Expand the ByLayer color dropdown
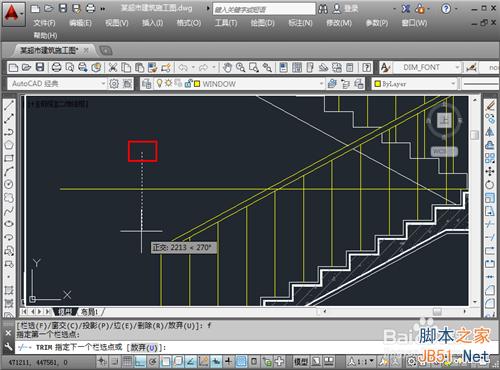The image size is (500, 370). click(x=453, y=84)
